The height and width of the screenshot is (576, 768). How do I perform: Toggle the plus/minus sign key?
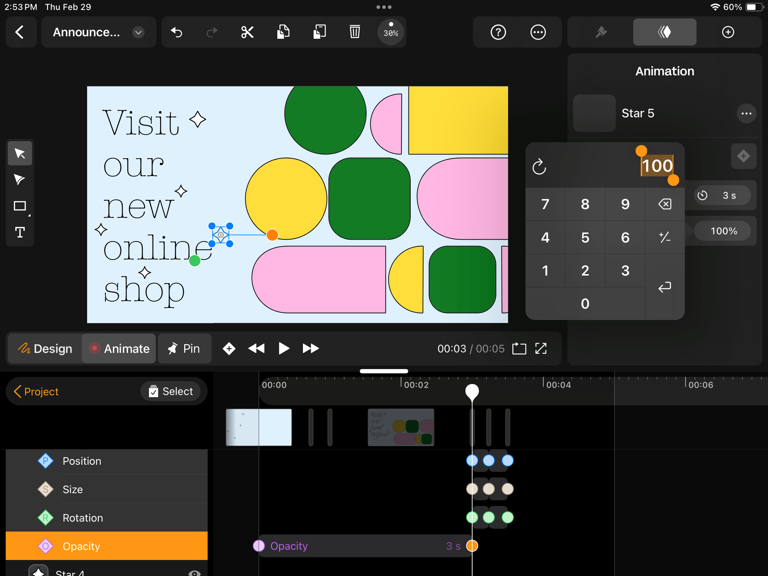(x=665, y=238)
